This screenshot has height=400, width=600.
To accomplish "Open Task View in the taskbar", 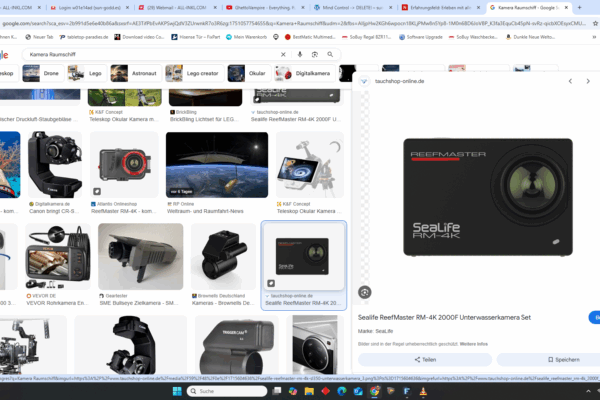I will [x=276, y=391].
